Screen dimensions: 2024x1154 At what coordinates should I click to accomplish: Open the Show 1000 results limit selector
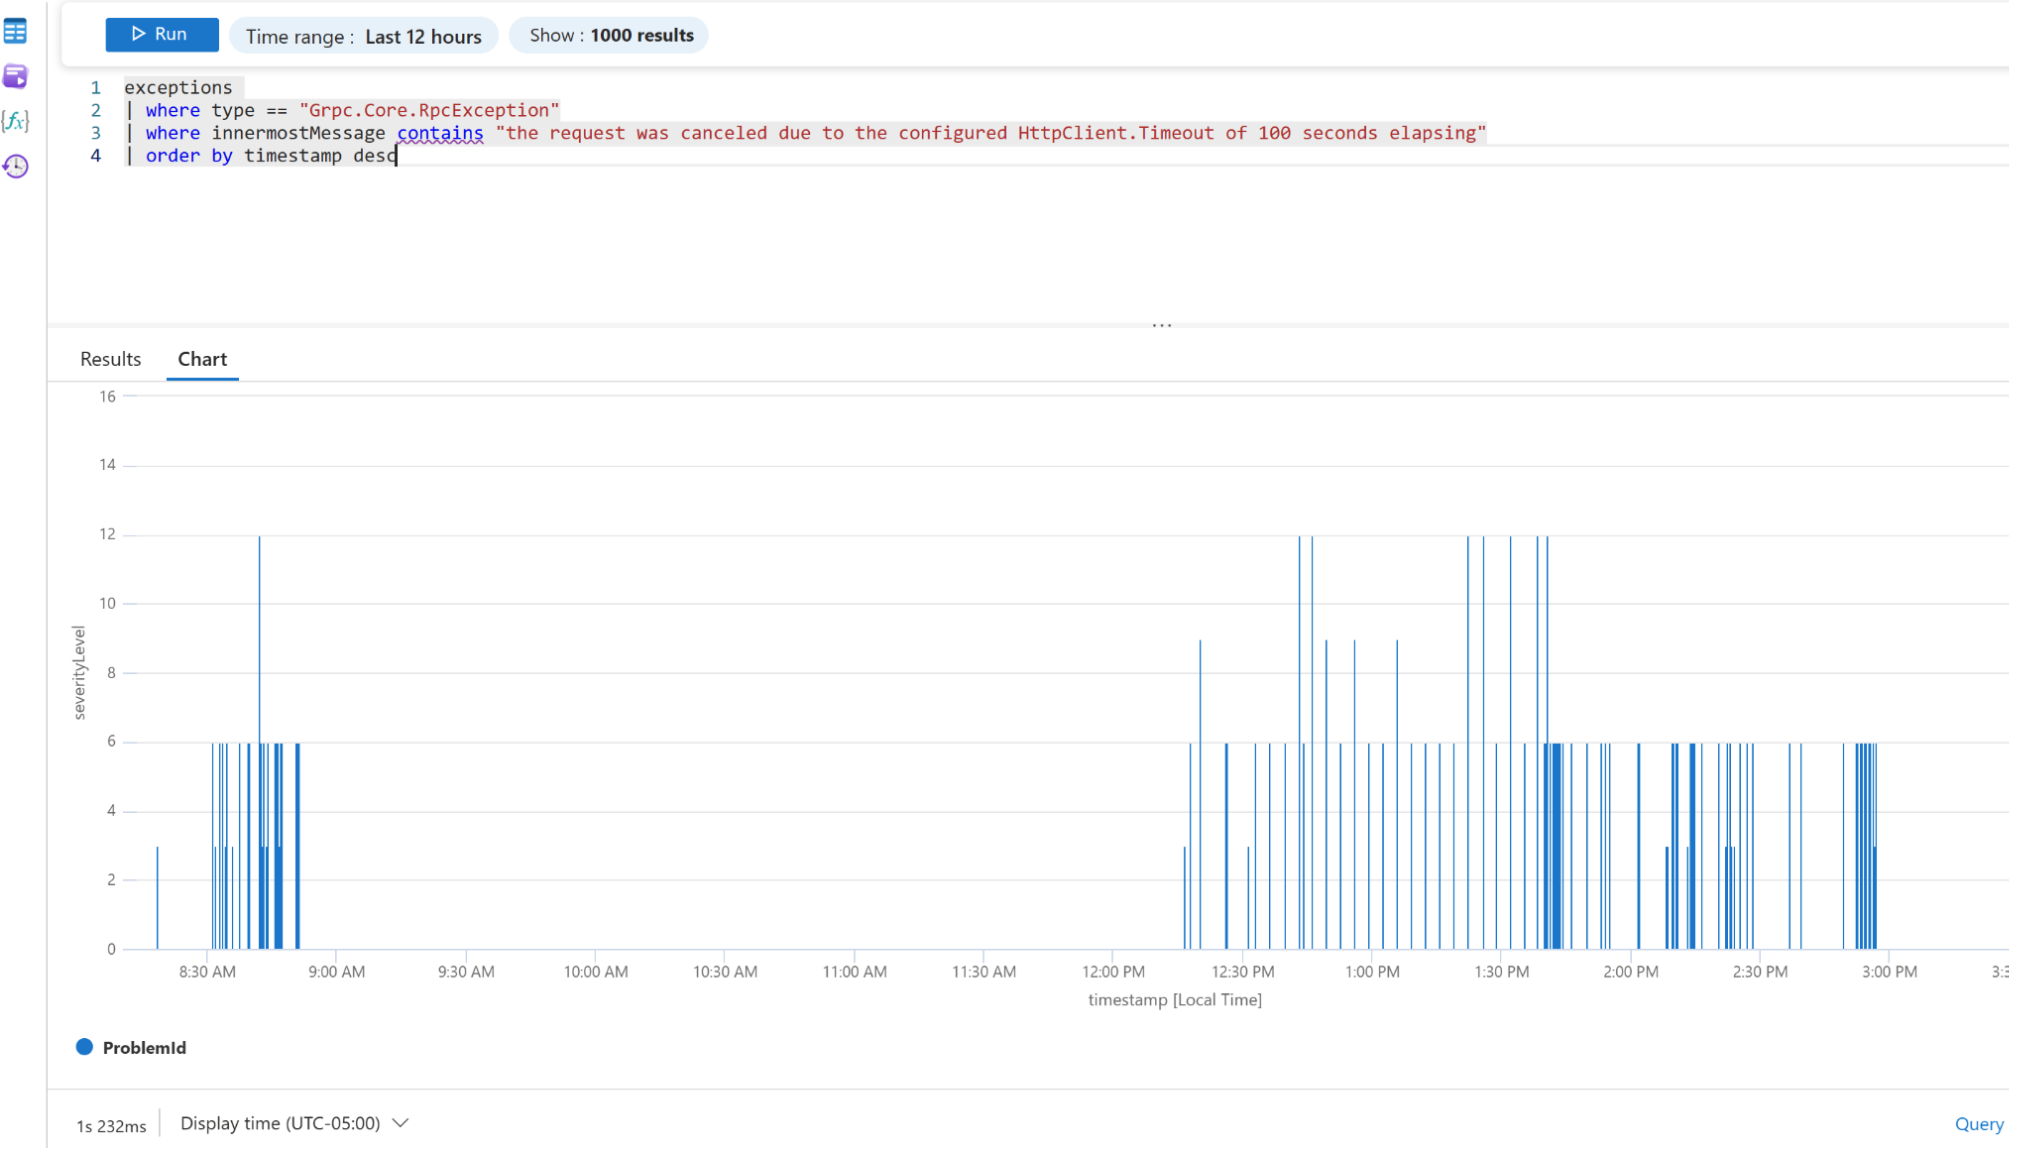[610, 35]
